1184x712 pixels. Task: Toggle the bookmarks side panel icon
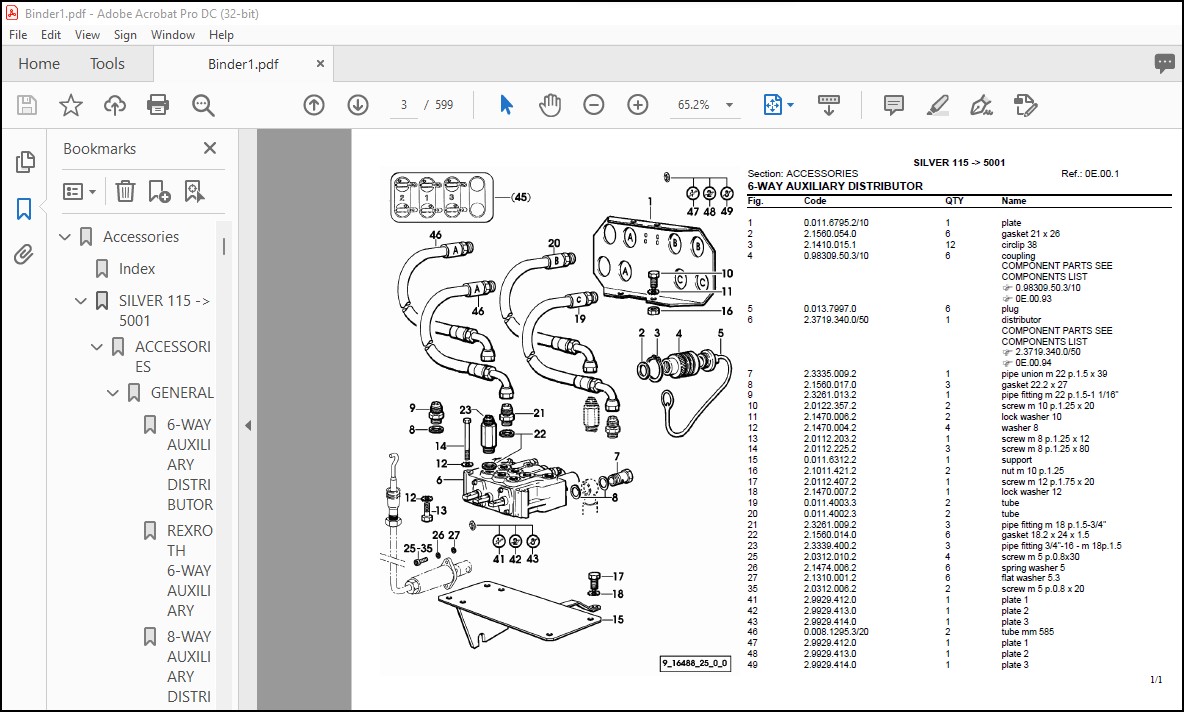[24, 208]
